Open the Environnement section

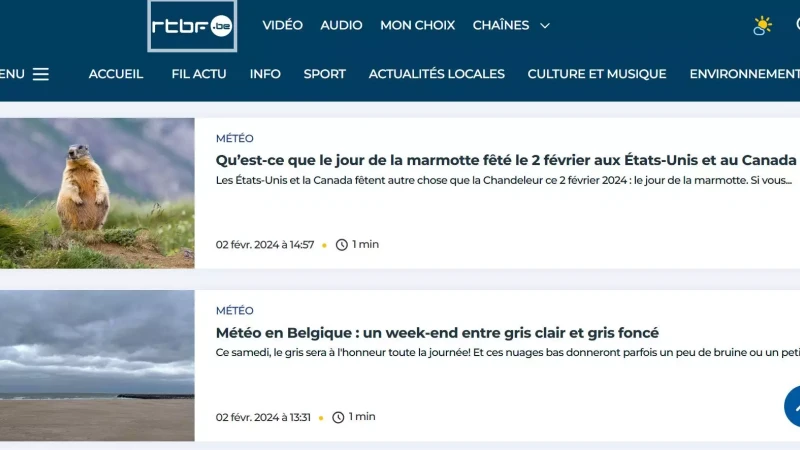(x=745, y=74)
